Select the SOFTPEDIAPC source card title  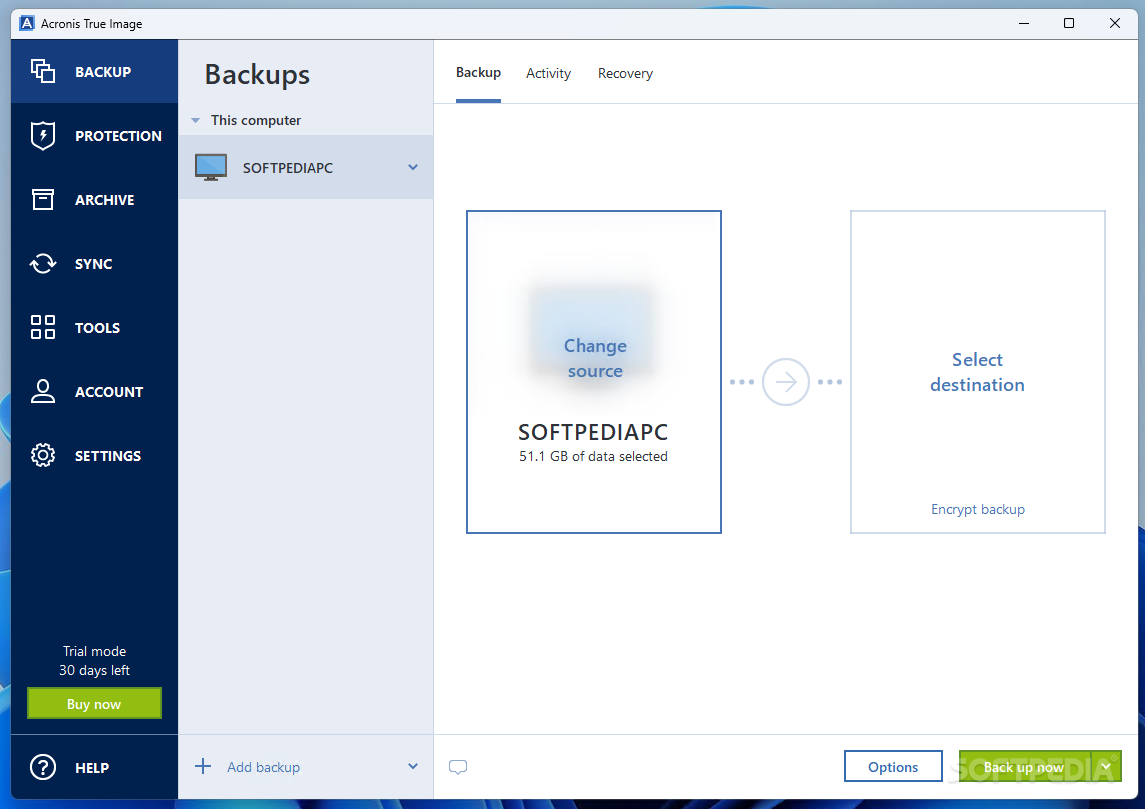pyautogui.click(x=593, y=432)
